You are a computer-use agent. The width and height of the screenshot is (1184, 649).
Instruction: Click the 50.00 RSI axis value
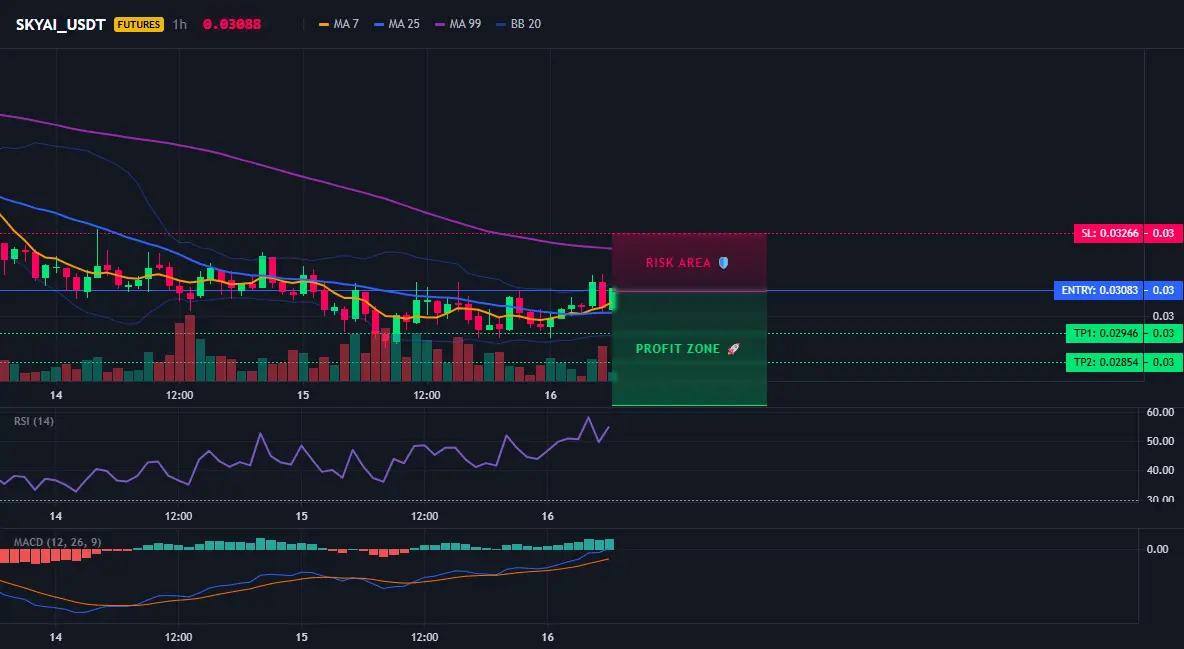pos(1160,441)
